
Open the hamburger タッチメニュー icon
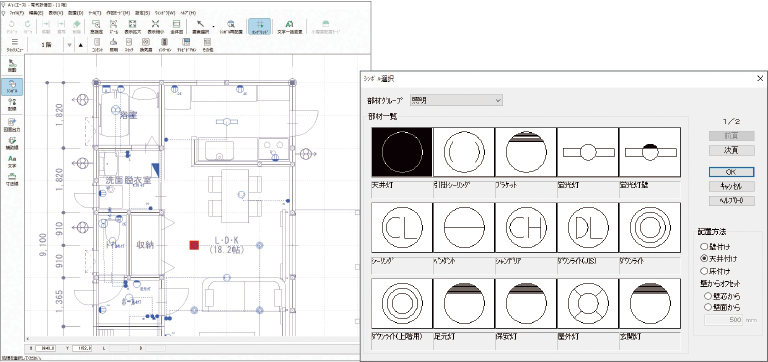[x=15, y=42]
